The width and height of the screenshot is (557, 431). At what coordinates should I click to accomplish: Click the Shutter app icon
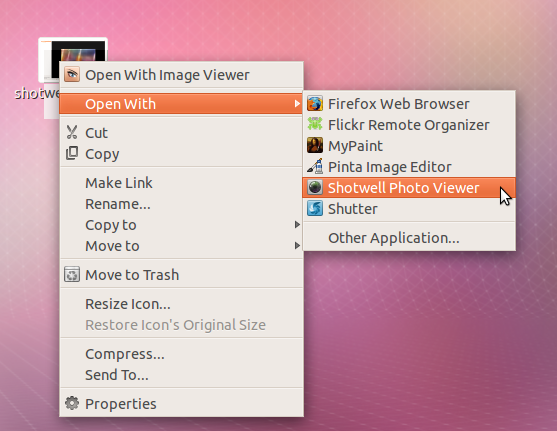315,209
